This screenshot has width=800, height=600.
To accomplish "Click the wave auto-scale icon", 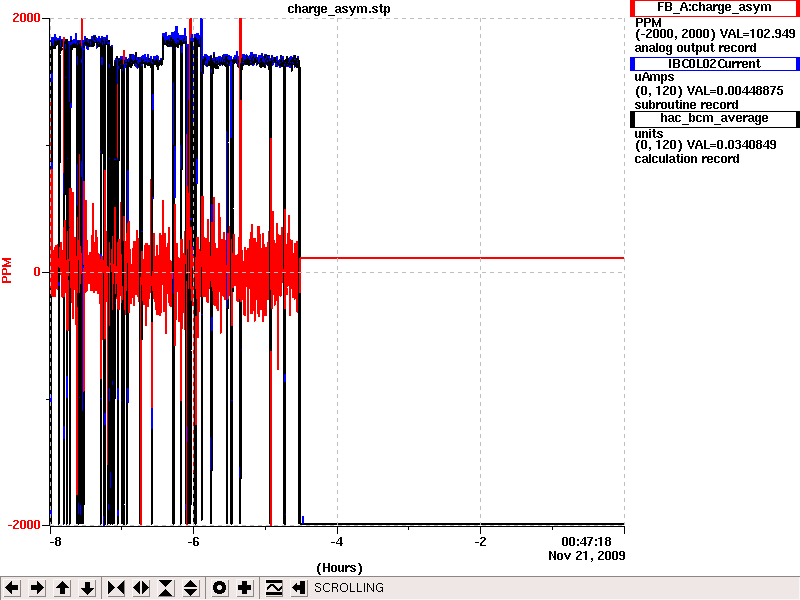I will 274,588.
